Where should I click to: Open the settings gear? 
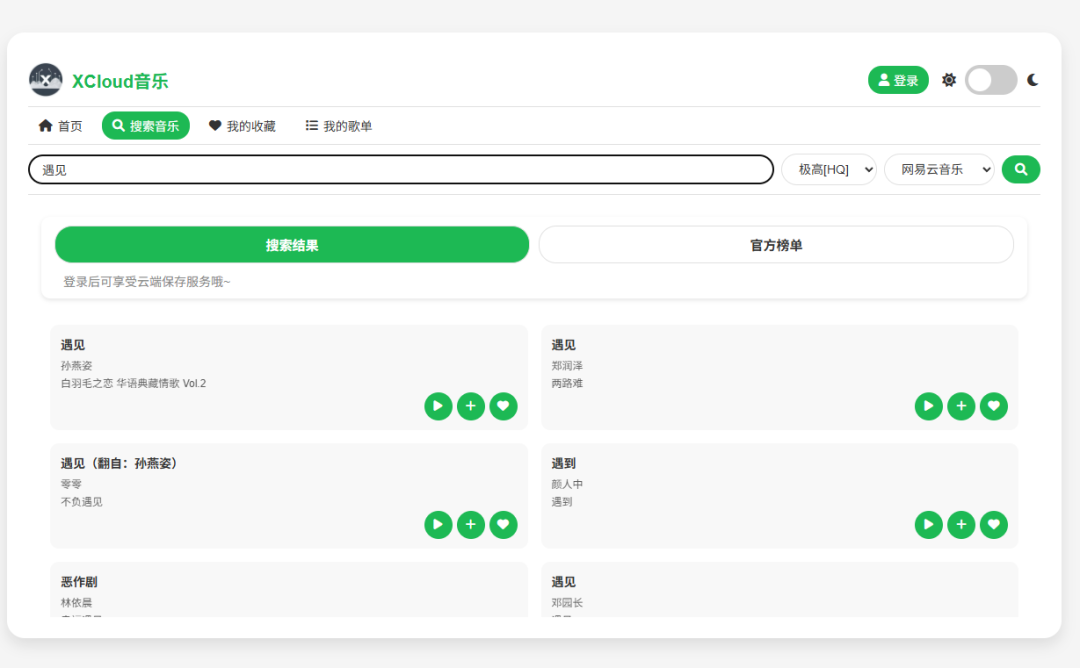pyautogui.click(x=948, y=80)
